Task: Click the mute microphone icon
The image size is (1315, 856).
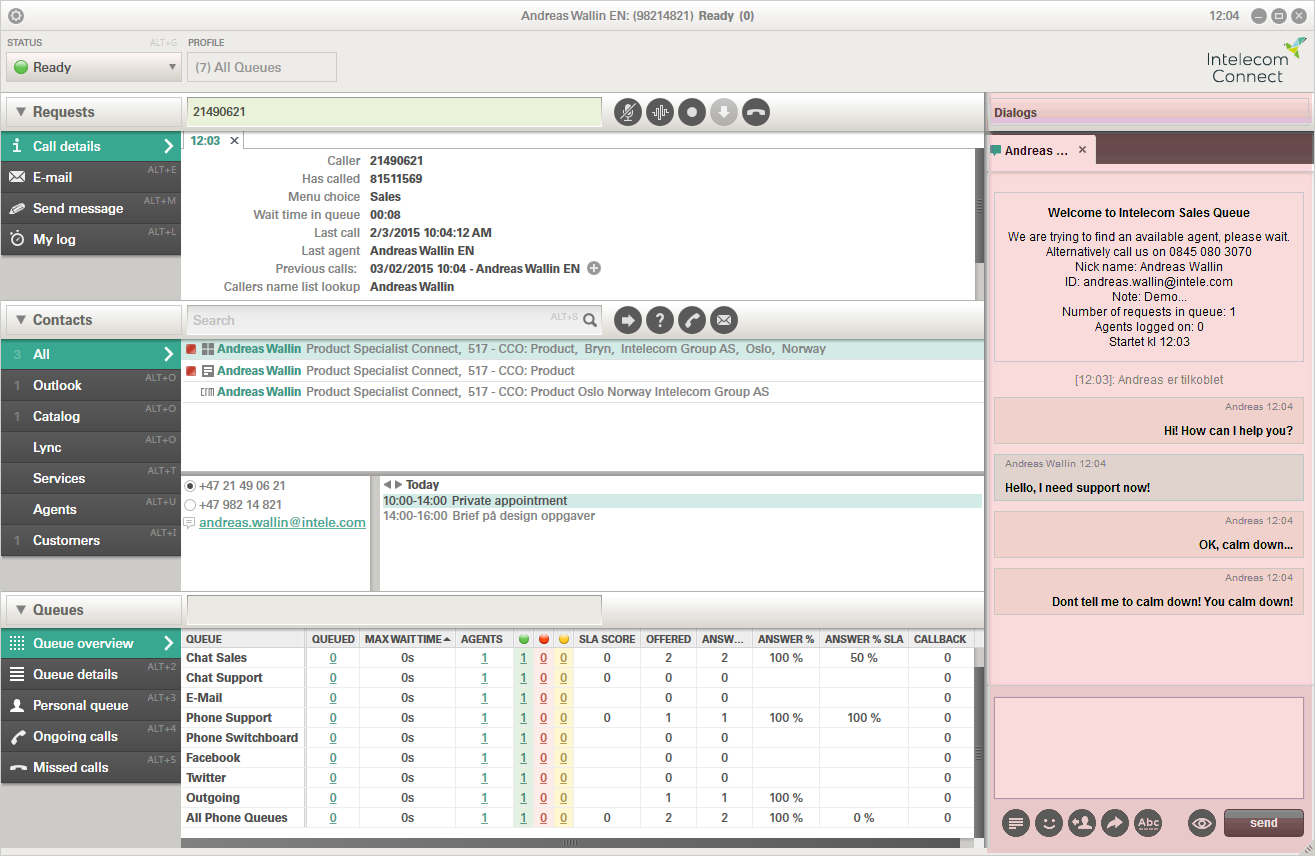Action: (627, 112)
